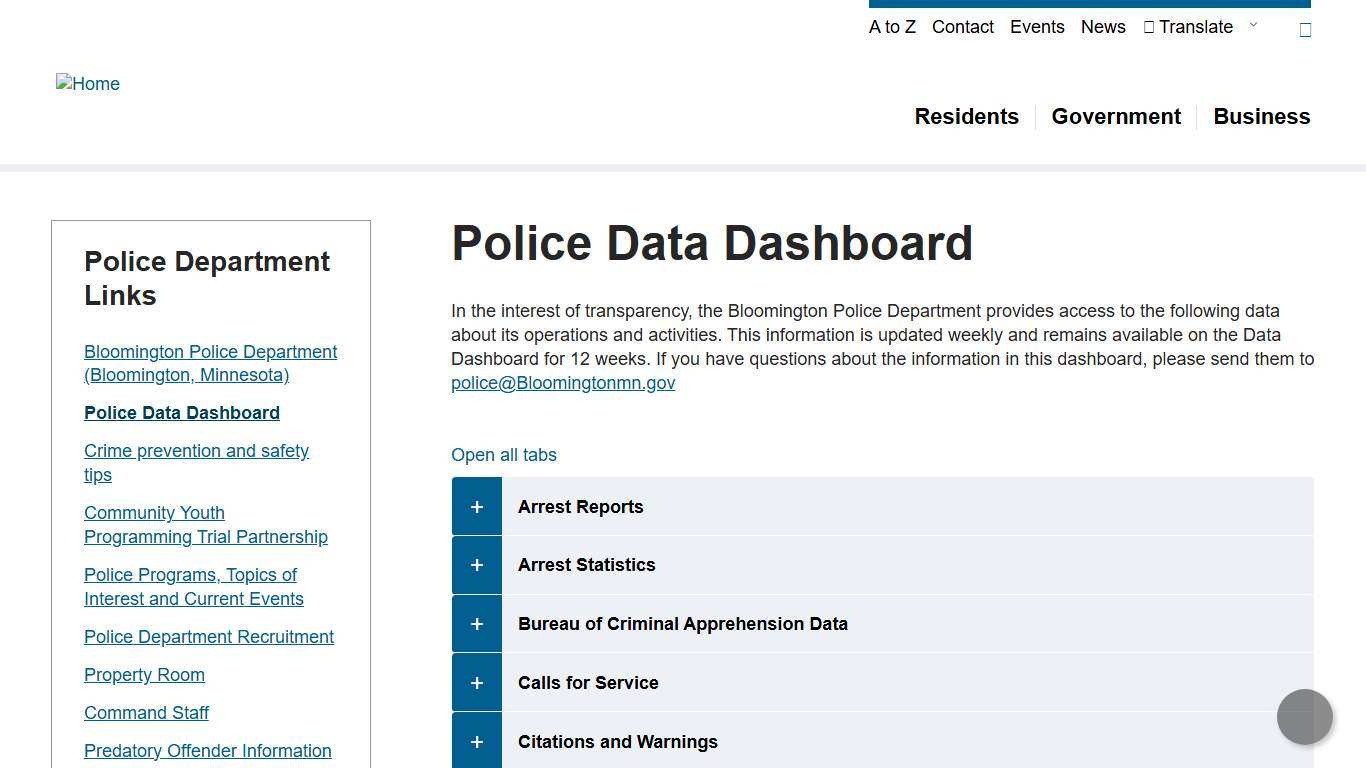Open Crime prevention and safety tips
This screenshot has width=1366, height=768.
196,463
